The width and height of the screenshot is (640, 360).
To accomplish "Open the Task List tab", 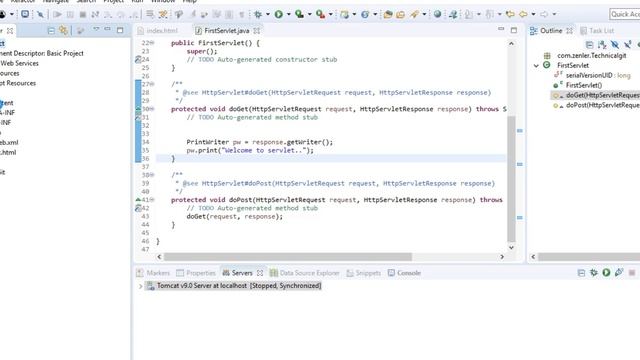I will coord(597,31).
